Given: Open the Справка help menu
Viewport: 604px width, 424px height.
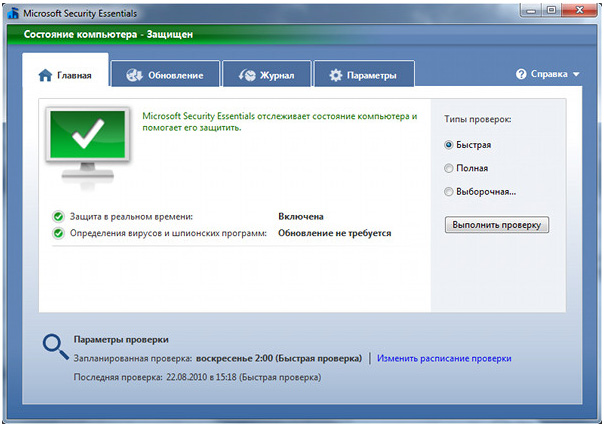Looking at the screenshot, I should 547,74.
